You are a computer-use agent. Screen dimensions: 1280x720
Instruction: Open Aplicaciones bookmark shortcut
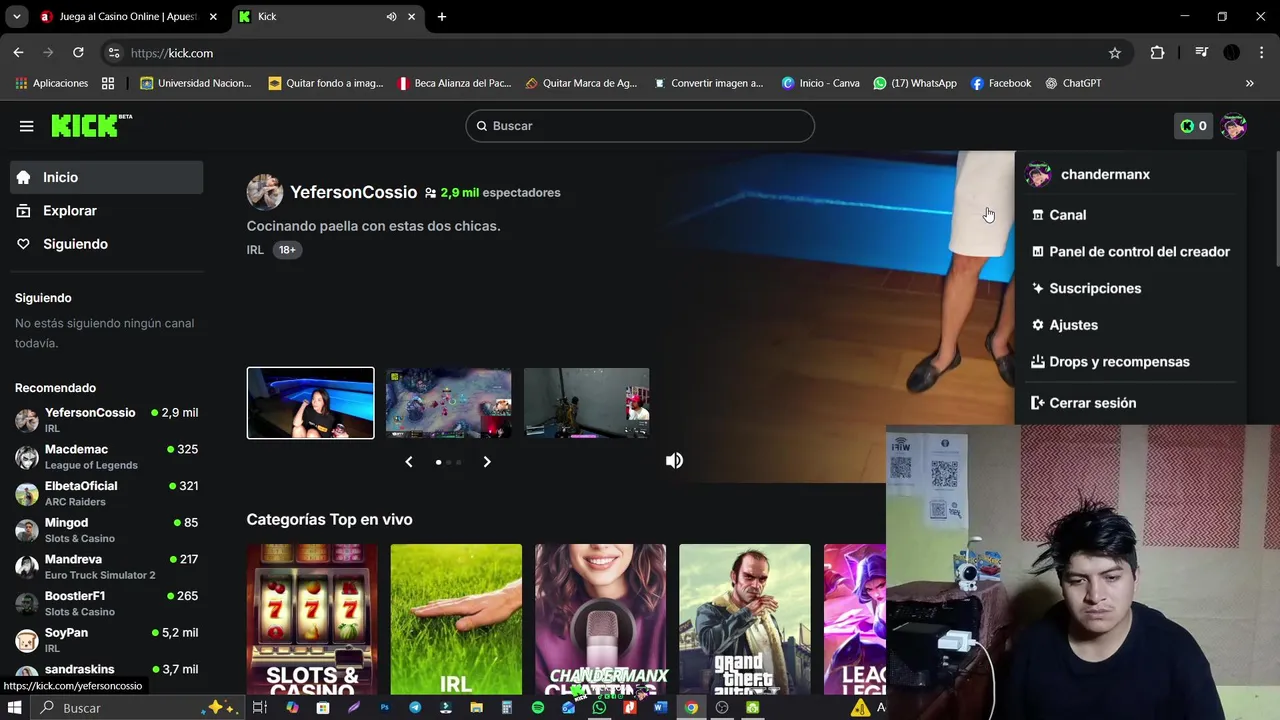[x=52, y=83]
